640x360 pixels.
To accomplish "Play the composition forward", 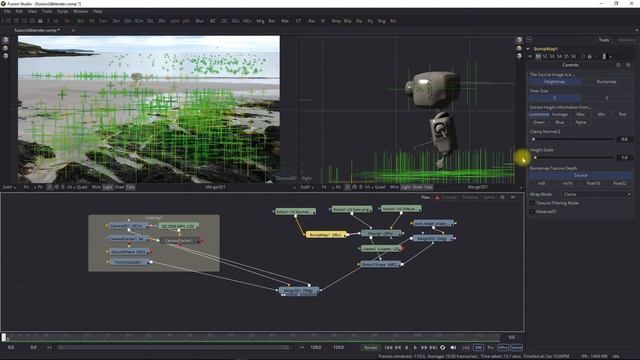I will [x=415, y=347].
